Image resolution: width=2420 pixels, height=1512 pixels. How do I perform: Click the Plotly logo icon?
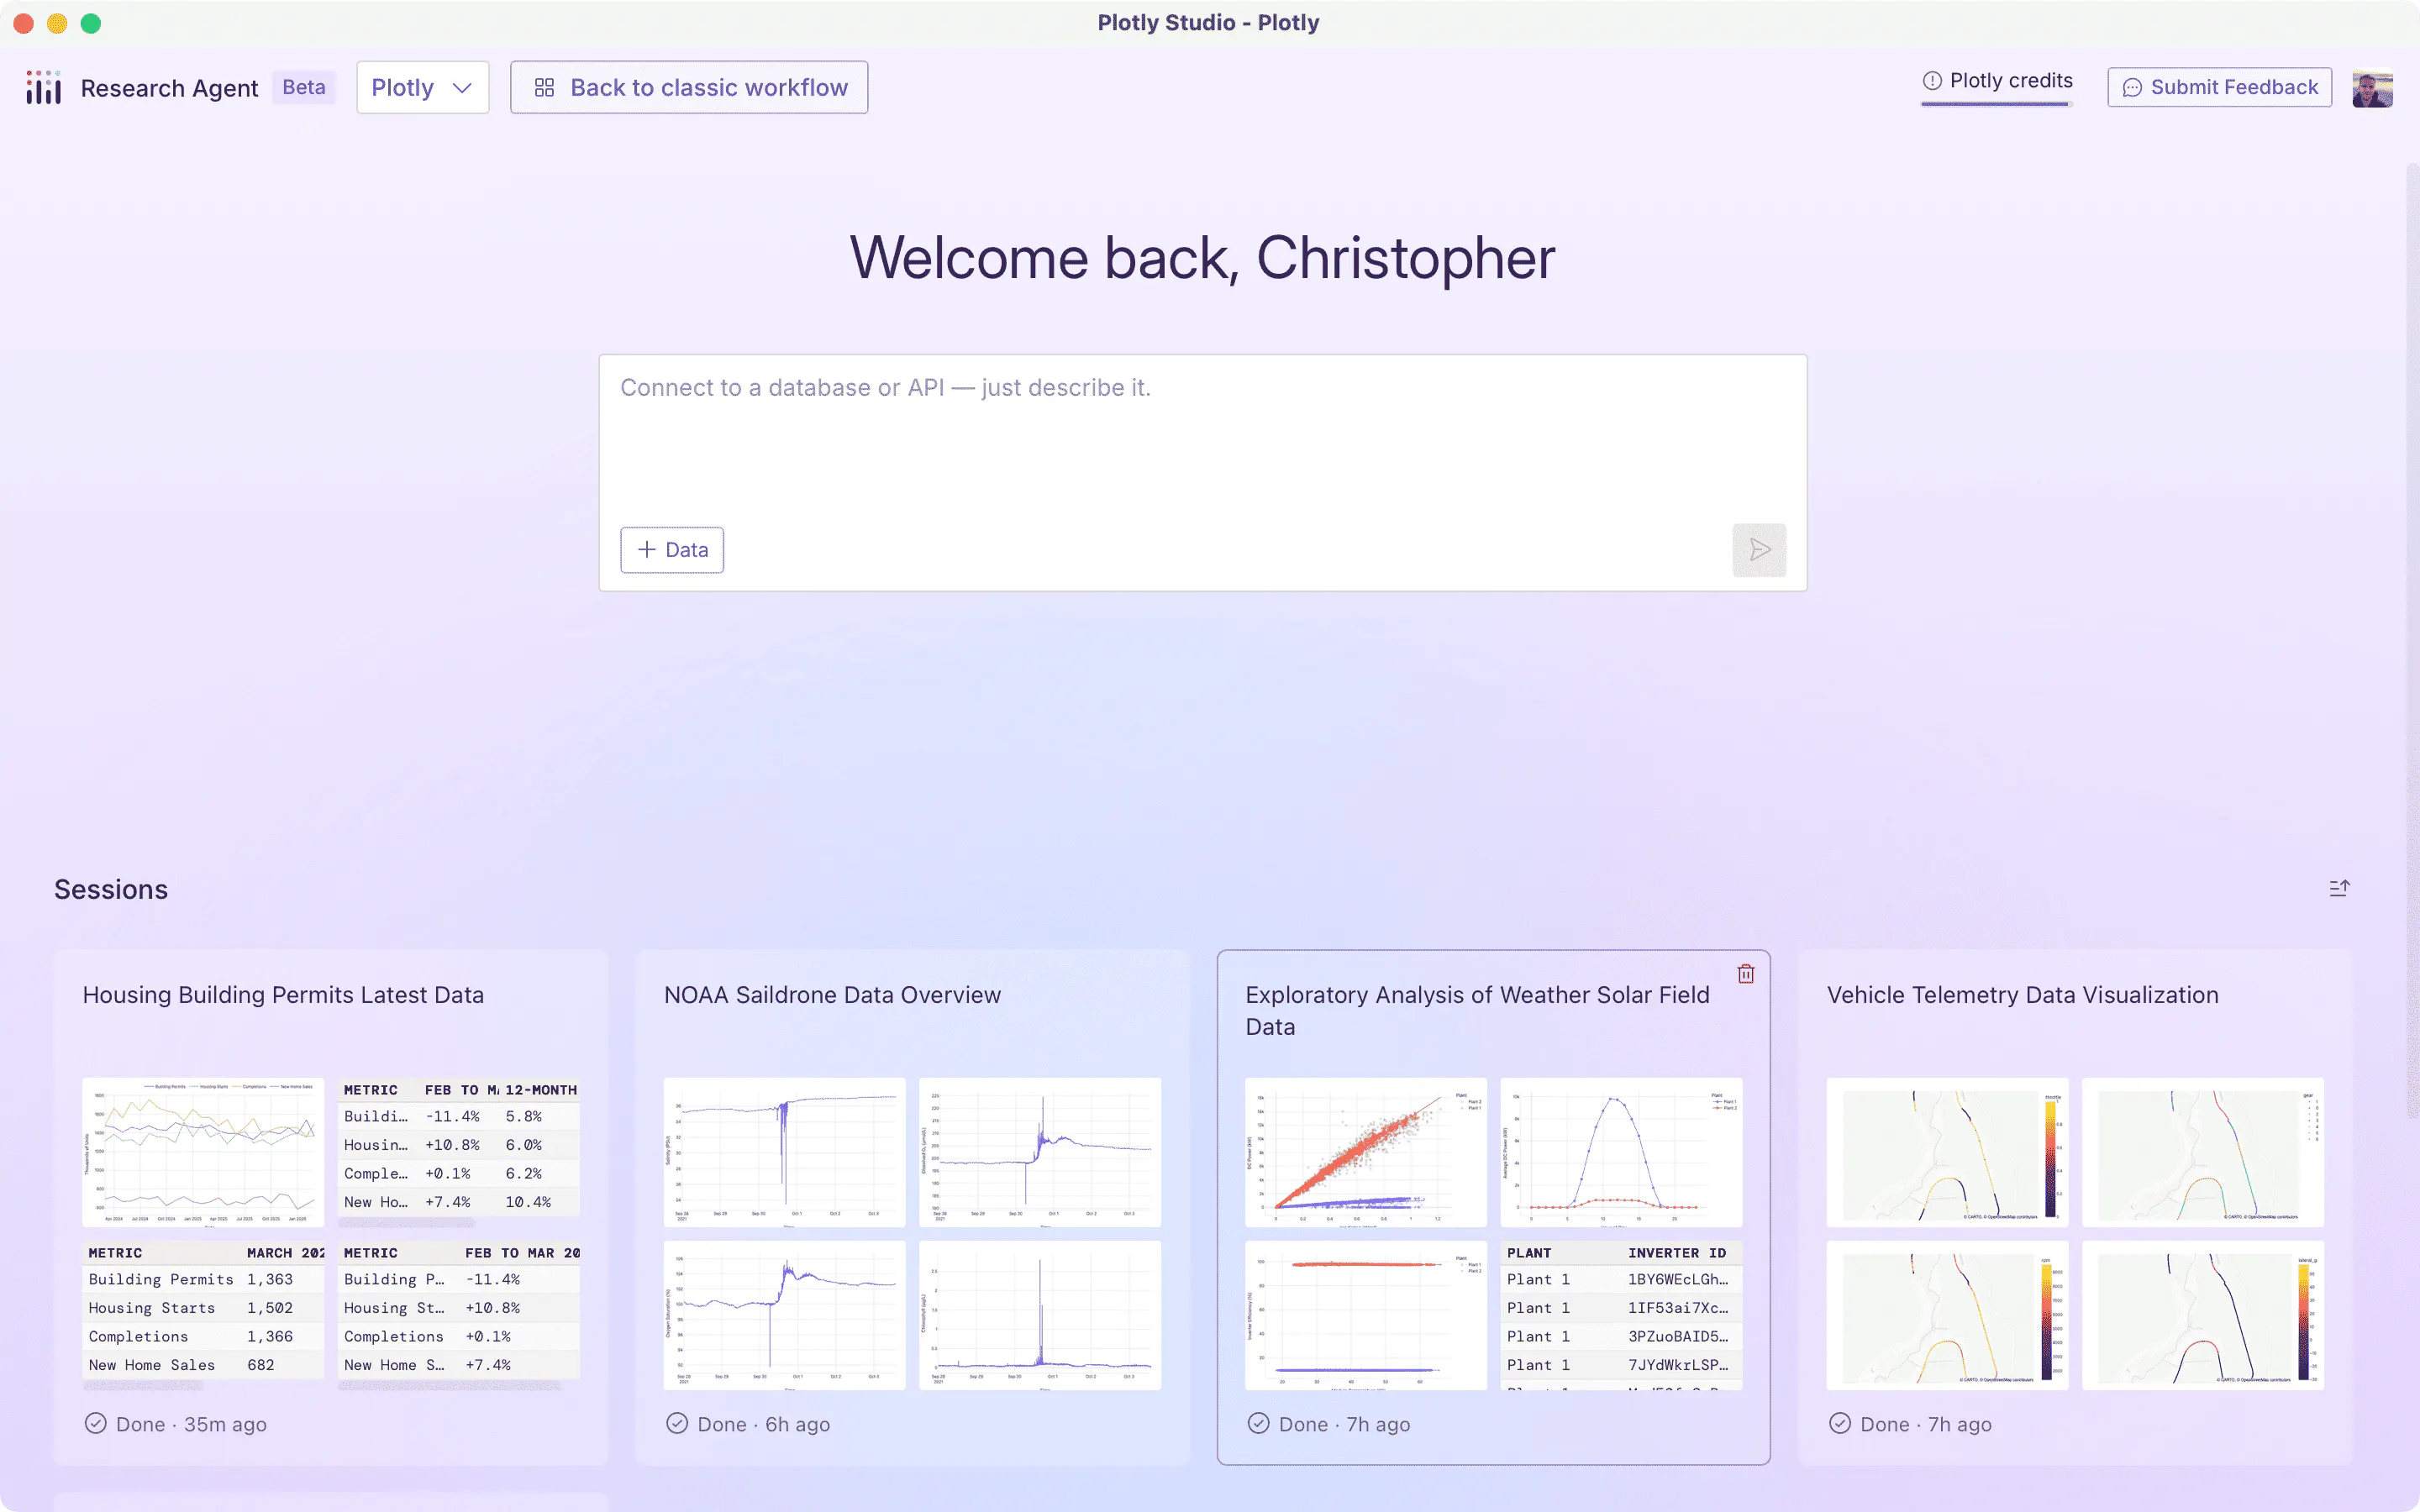point(43,88)
